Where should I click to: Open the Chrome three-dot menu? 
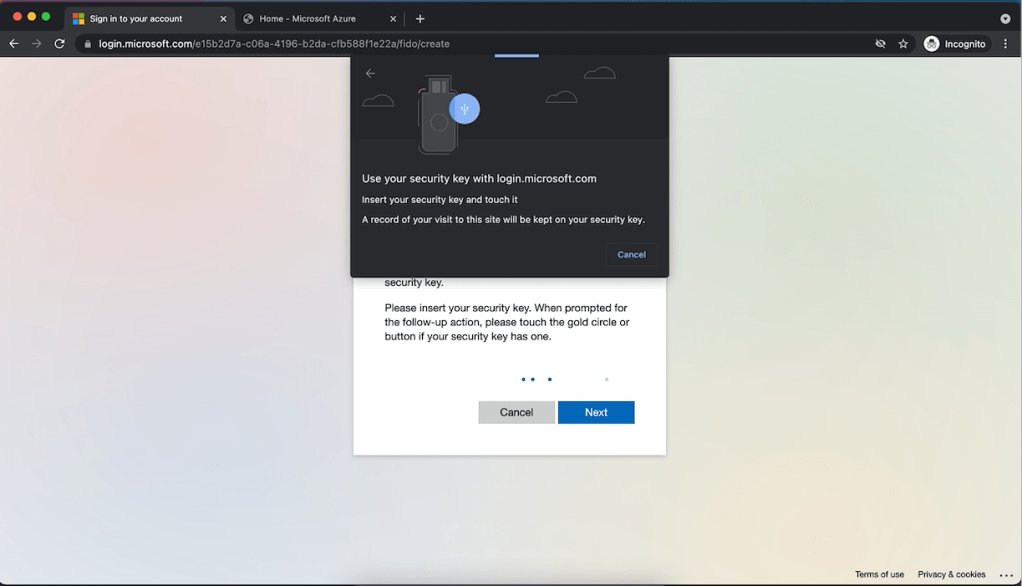(1006, 44)
